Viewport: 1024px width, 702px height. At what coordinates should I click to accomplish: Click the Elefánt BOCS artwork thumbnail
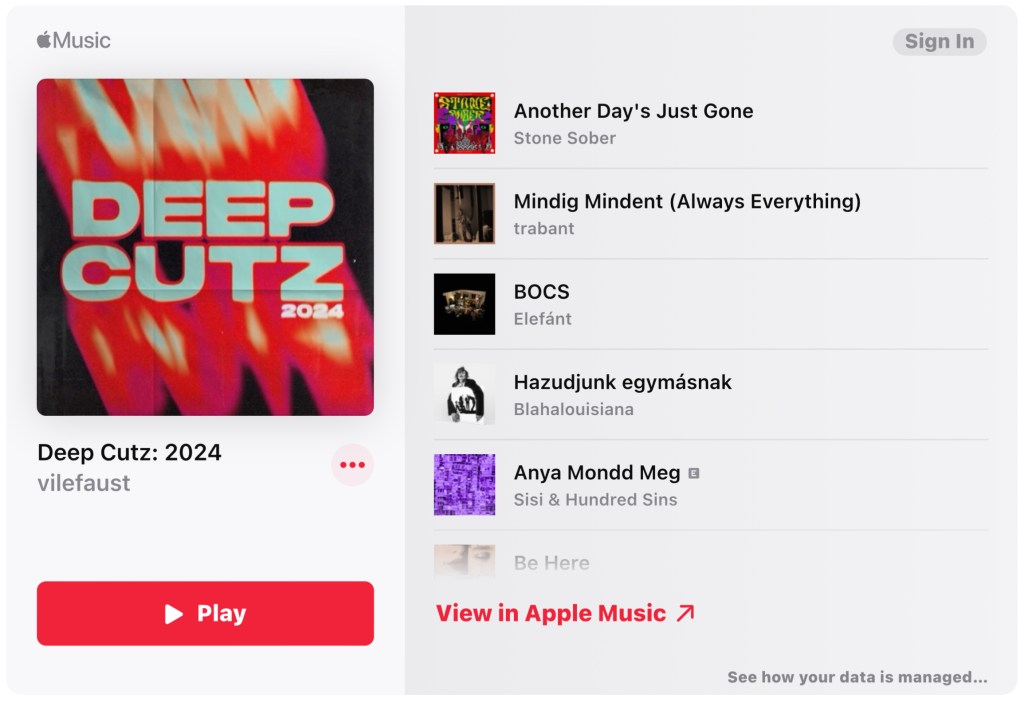pos(464,304)
